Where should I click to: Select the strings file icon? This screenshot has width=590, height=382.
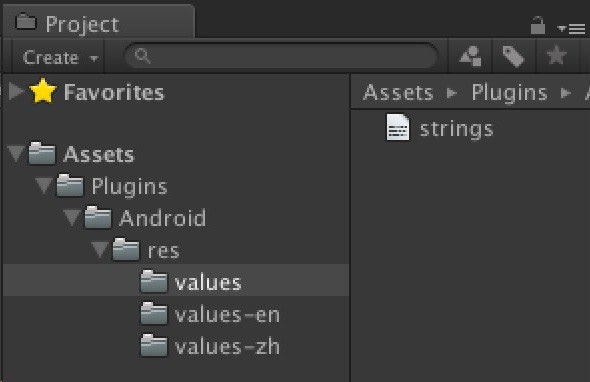coord(398,127)
